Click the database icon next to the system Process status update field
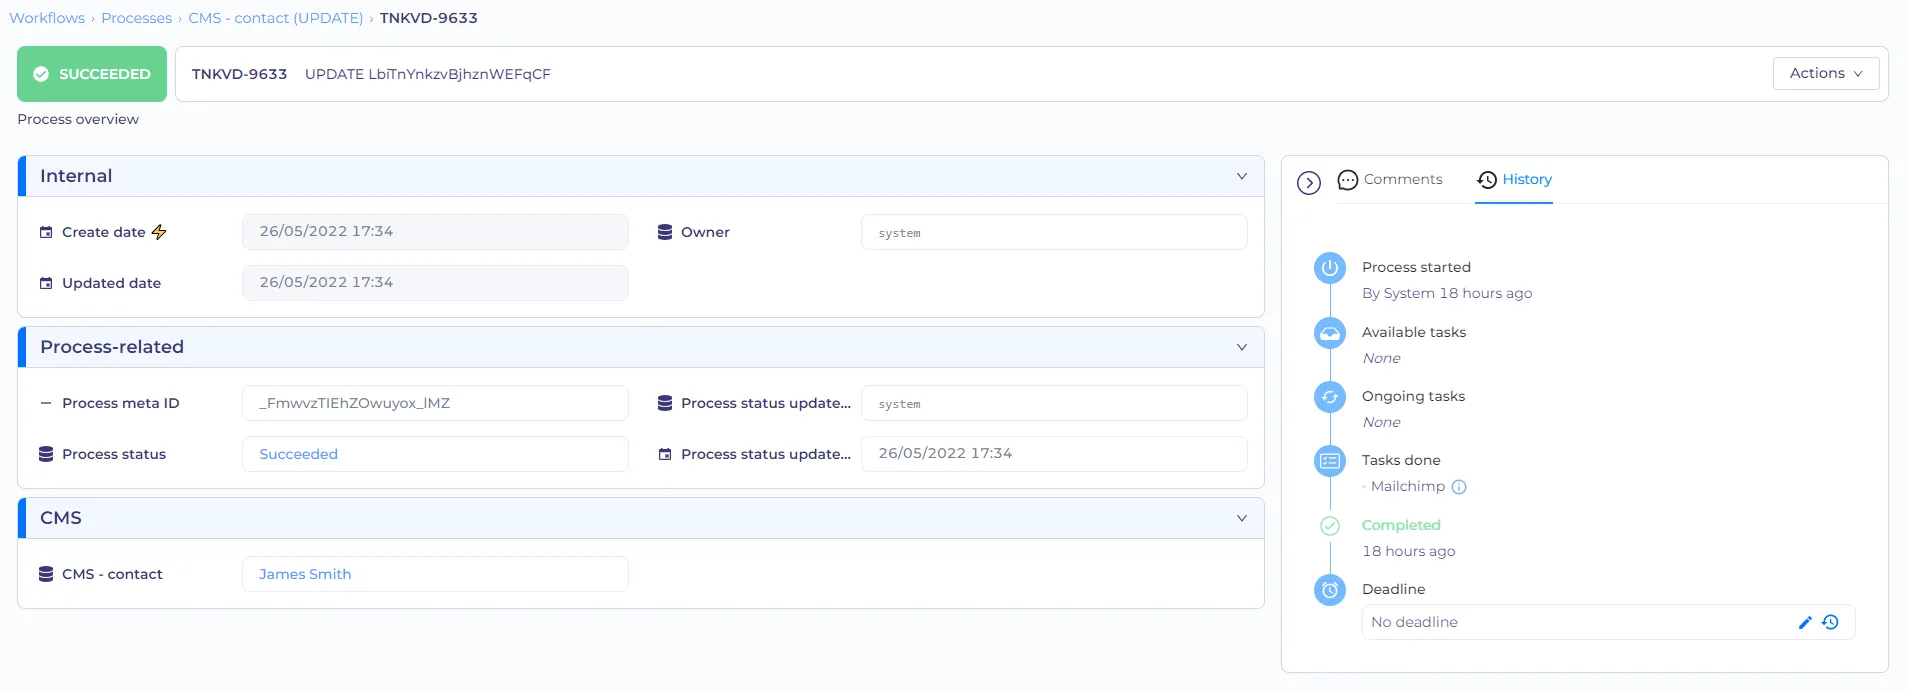The width and height of the screenshot is (1907, 693). click(x=665, y=403)
